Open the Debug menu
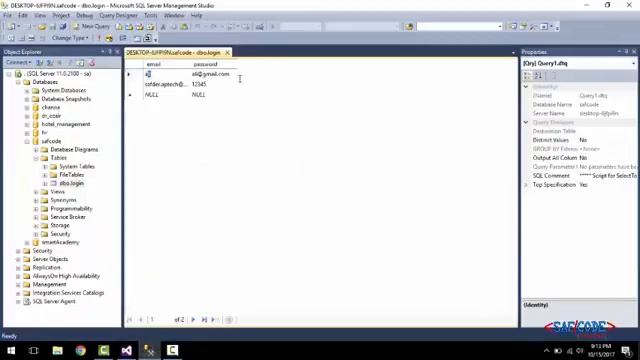This screenshot has height=360, width=640. pos(84,16)
